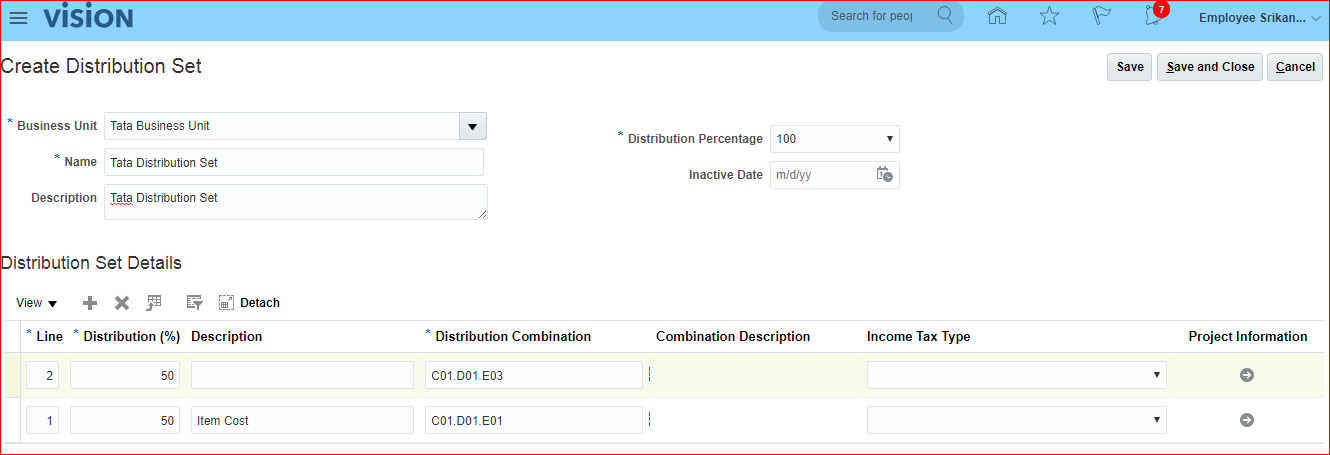Open the View menu in table toolbar

pyautogui.click(x=37, y=303)
